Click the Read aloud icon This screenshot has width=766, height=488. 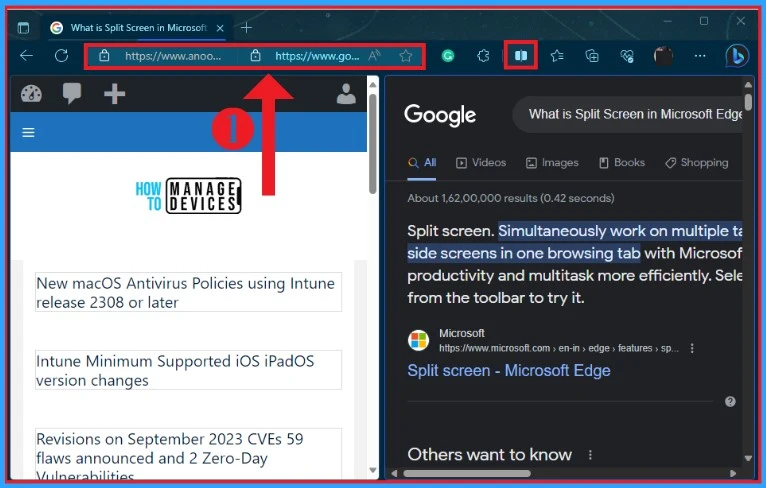coord(374,56)
